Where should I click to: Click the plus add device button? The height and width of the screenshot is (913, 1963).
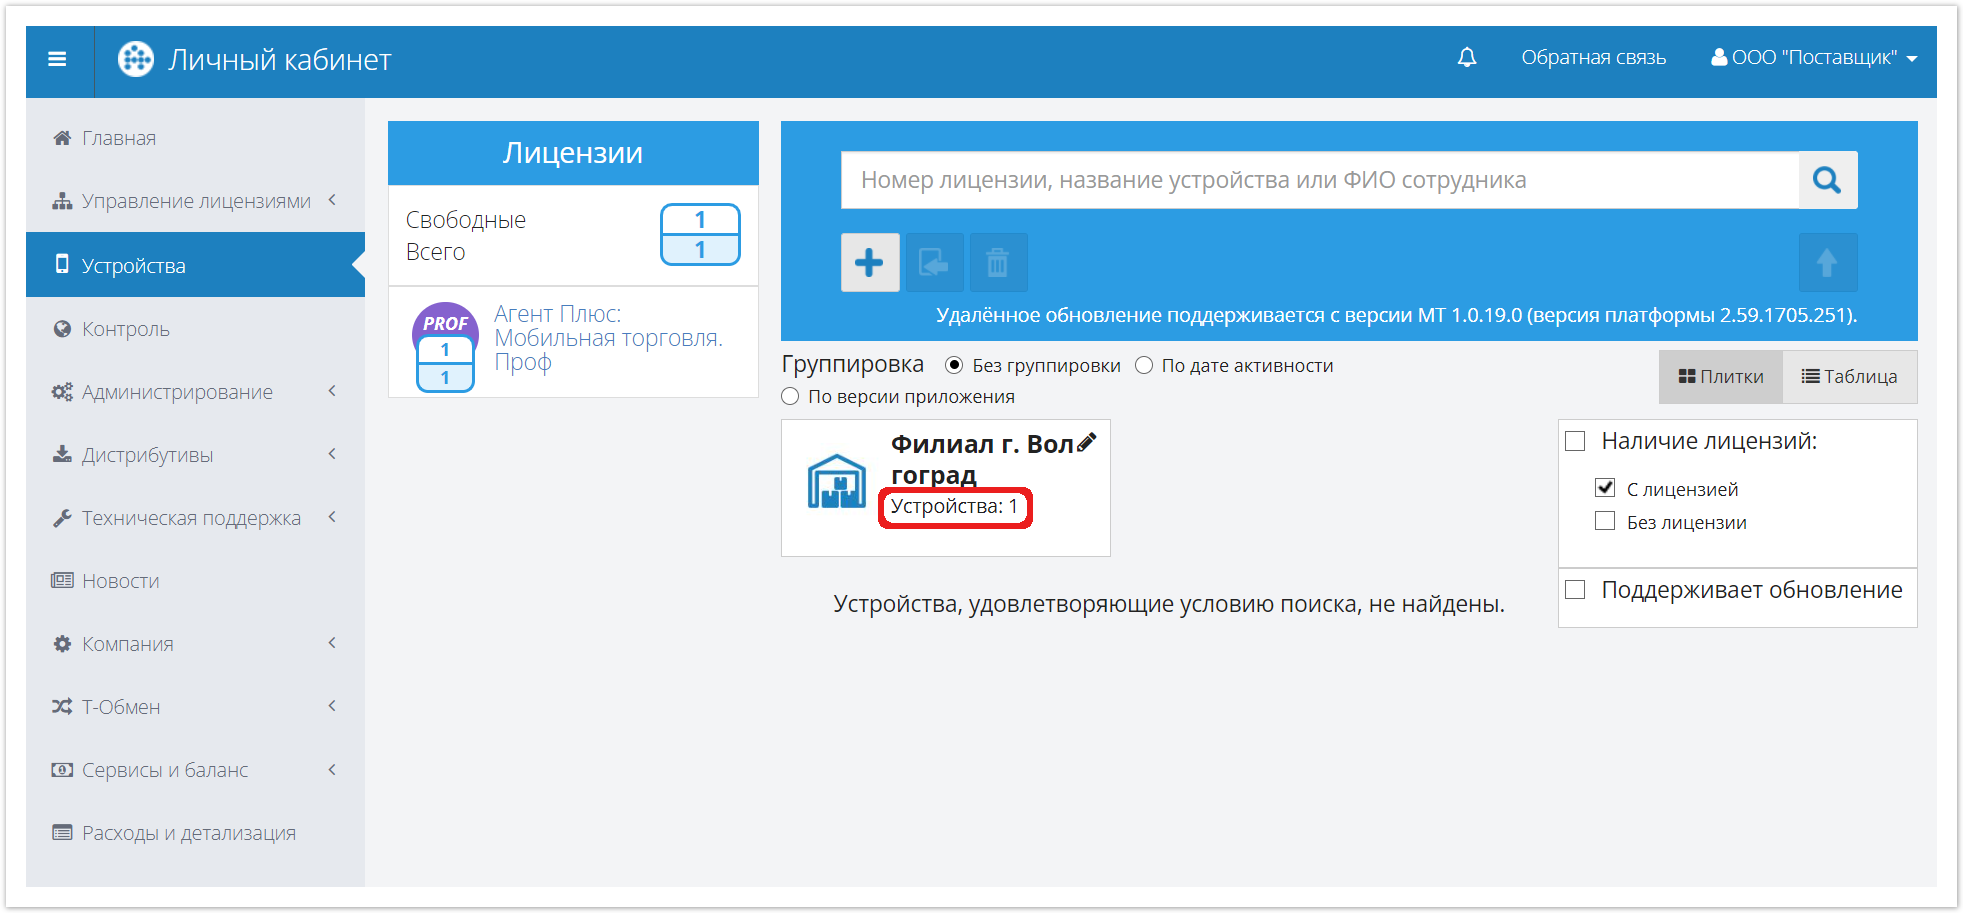point(869,263)
